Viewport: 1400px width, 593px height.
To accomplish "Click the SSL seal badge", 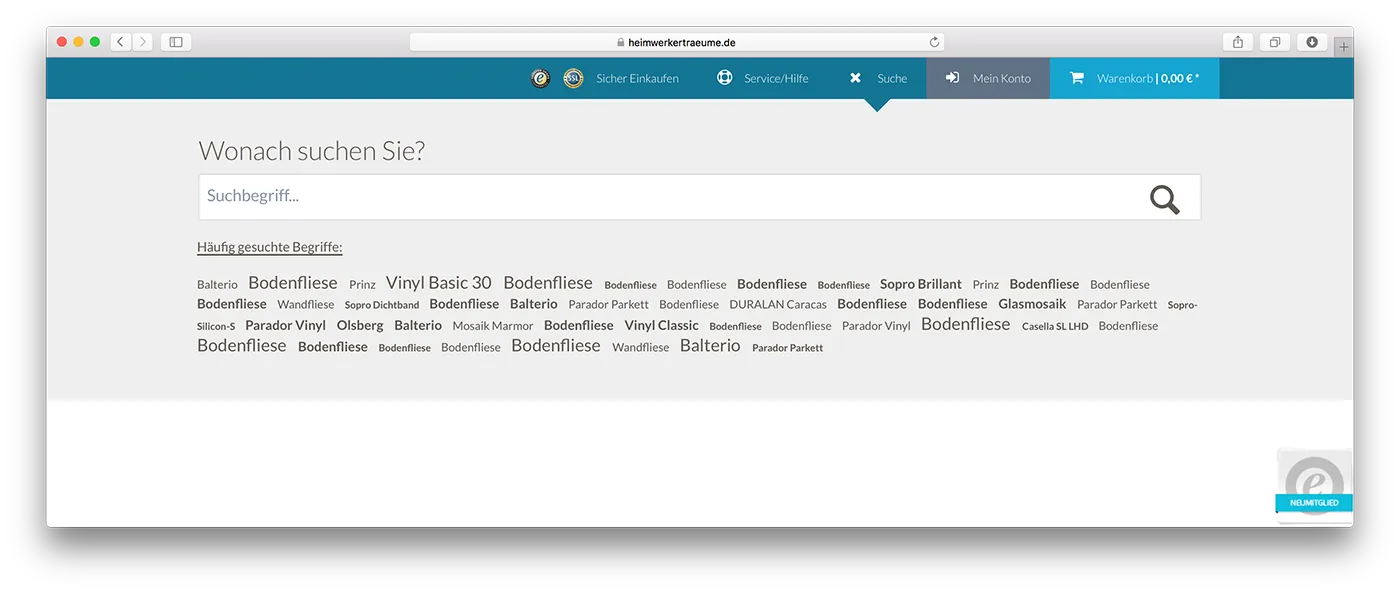I will pos(573,78).
